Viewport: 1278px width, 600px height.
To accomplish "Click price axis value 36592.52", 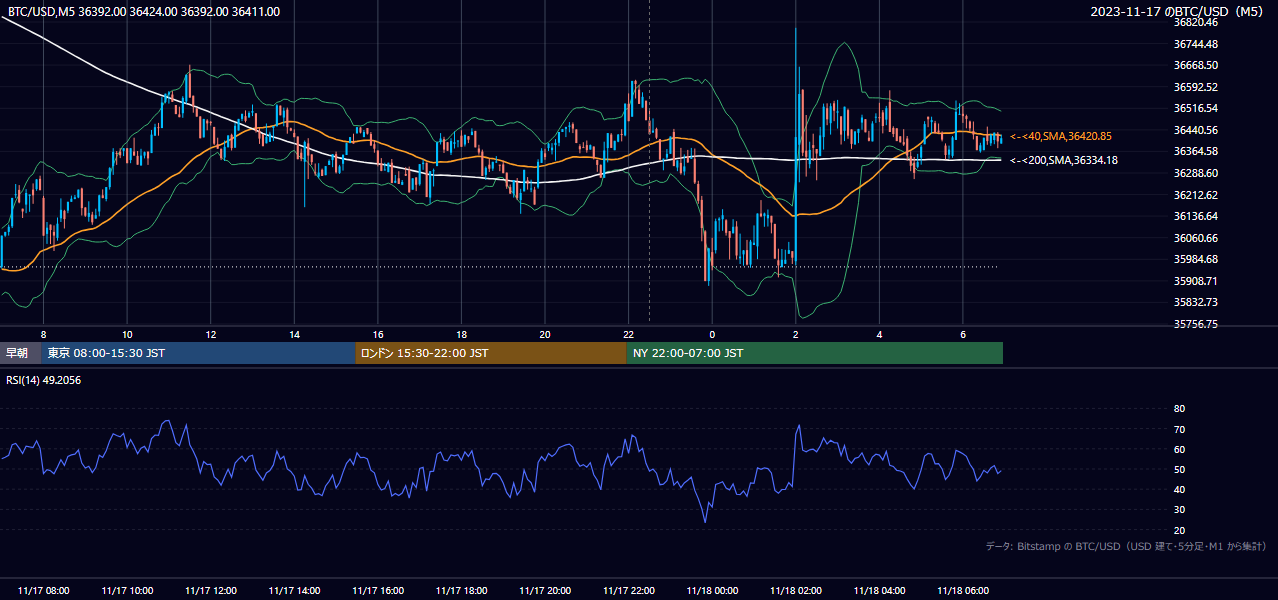I will pyautogui.click(x=1196, y=87).
